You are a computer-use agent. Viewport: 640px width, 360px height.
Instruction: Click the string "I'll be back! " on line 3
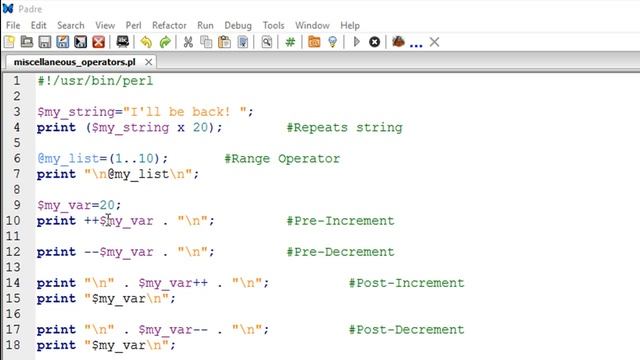185,112
